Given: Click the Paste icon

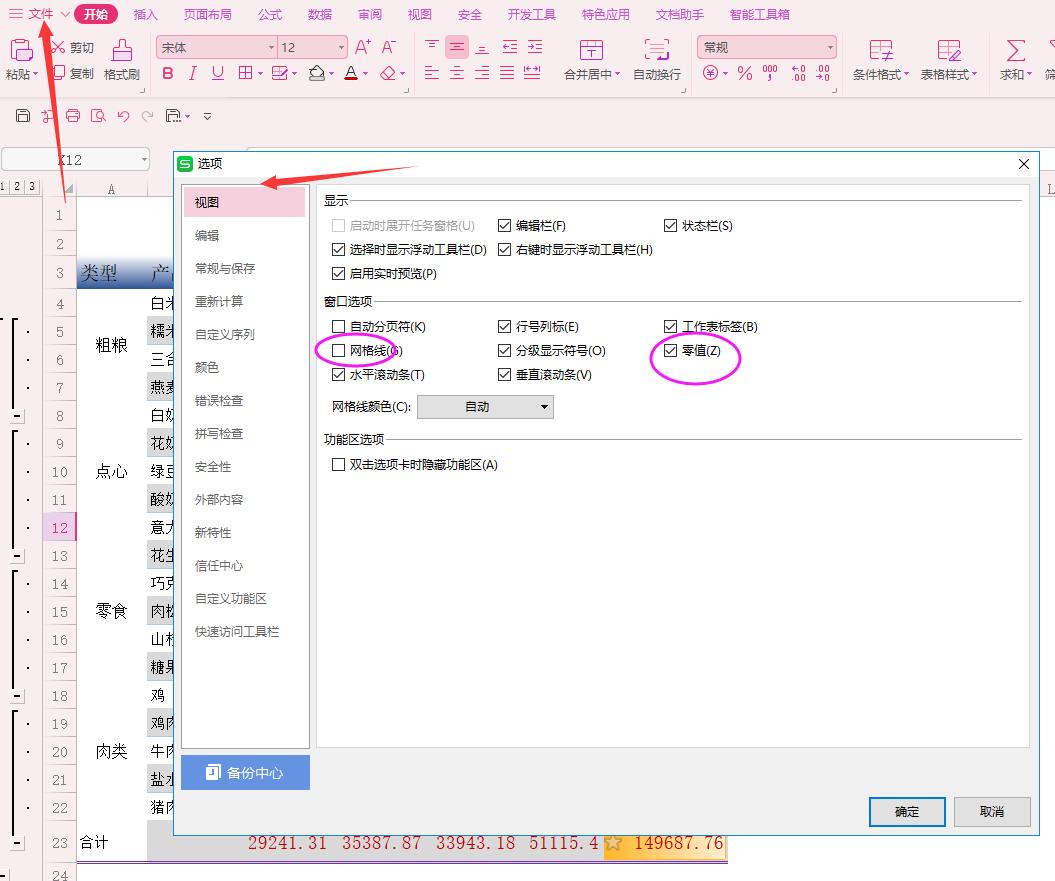Looking at the screenshot, I should (x=20, y=49).
